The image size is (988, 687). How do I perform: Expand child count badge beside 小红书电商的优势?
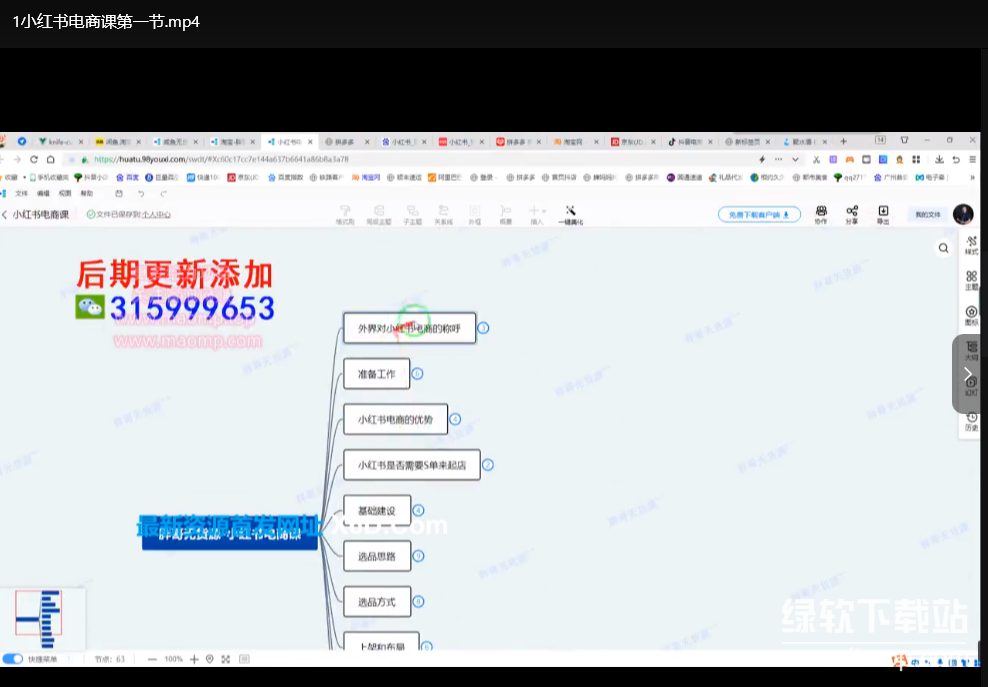tap(455, 420)
